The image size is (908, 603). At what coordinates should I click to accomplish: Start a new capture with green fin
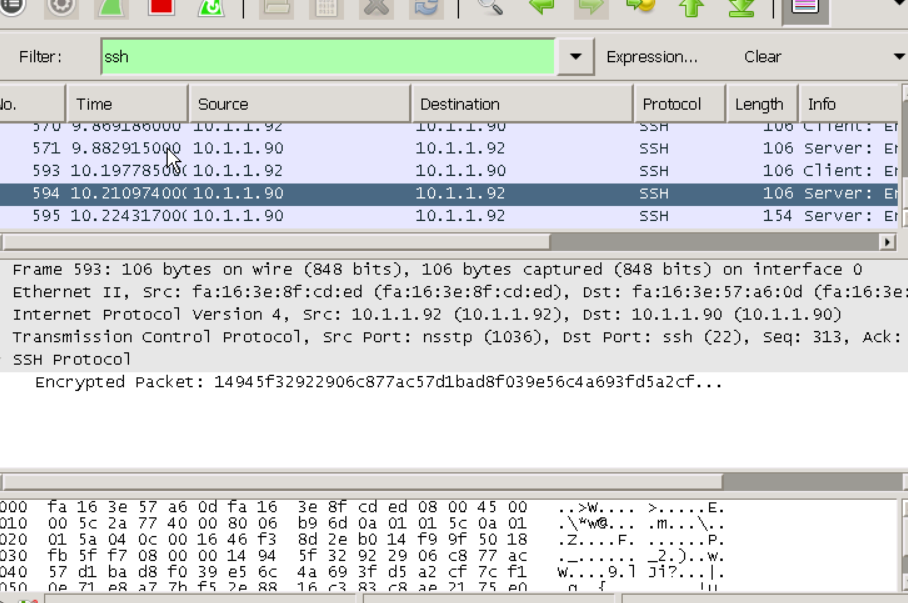[111, 6]
